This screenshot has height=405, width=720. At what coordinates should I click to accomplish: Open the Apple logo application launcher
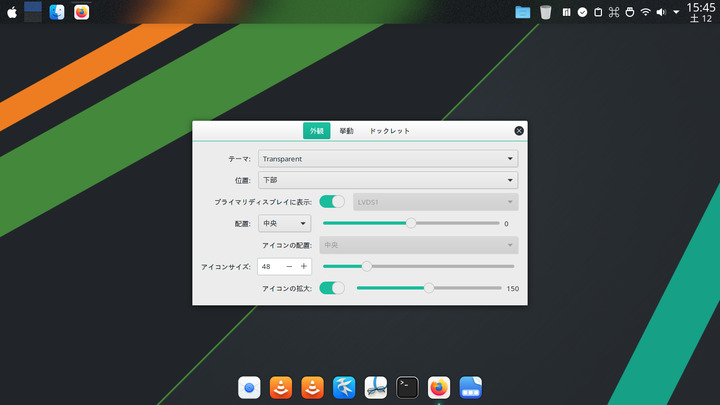[x=12, y=12]
